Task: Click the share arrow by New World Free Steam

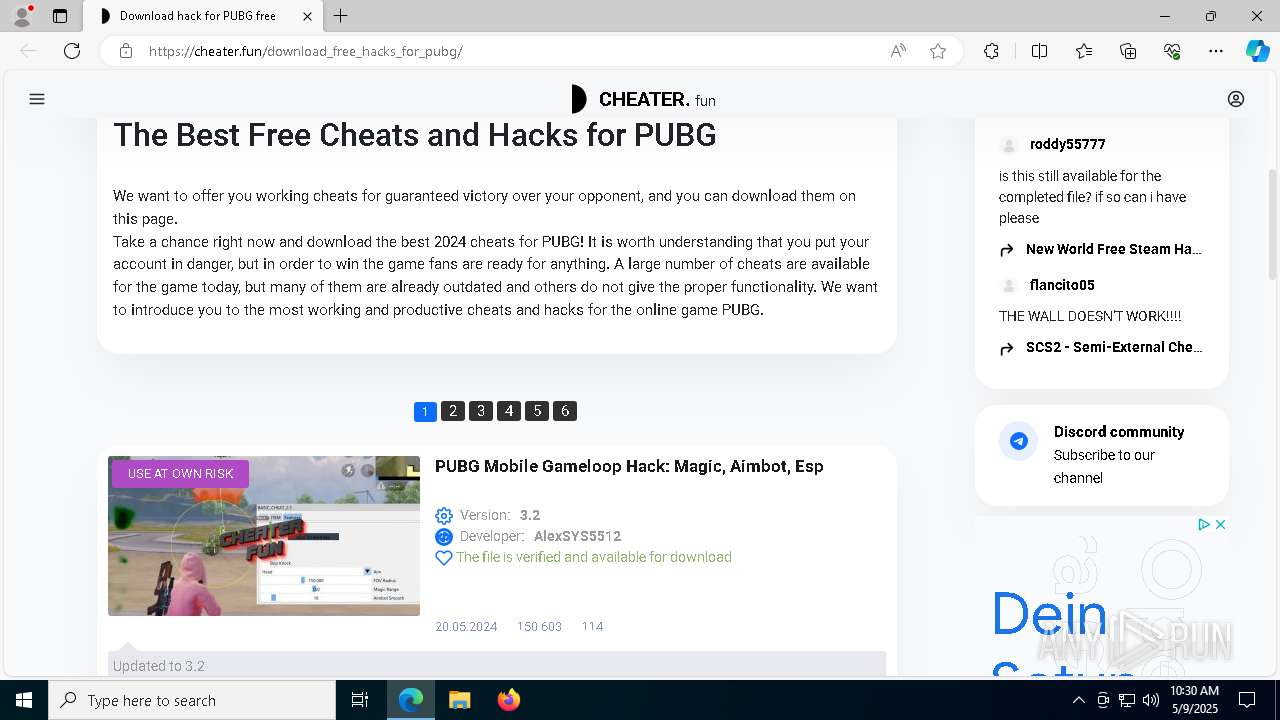Action: point(1007,250)
